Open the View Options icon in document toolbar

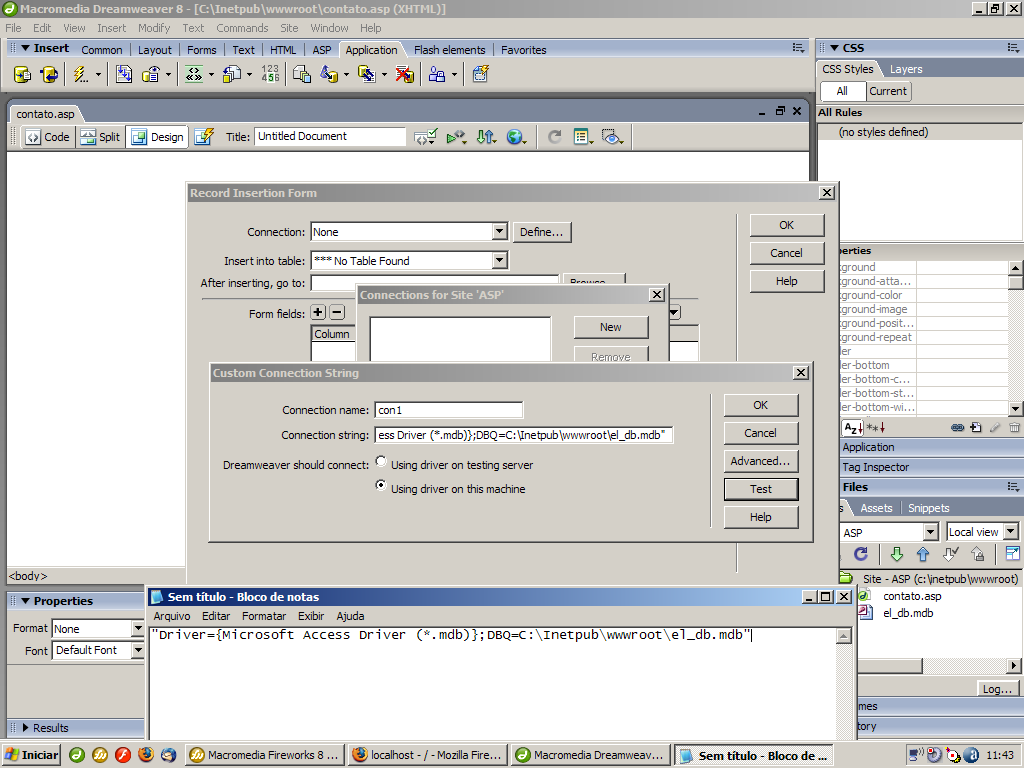(x=583, y=137)
